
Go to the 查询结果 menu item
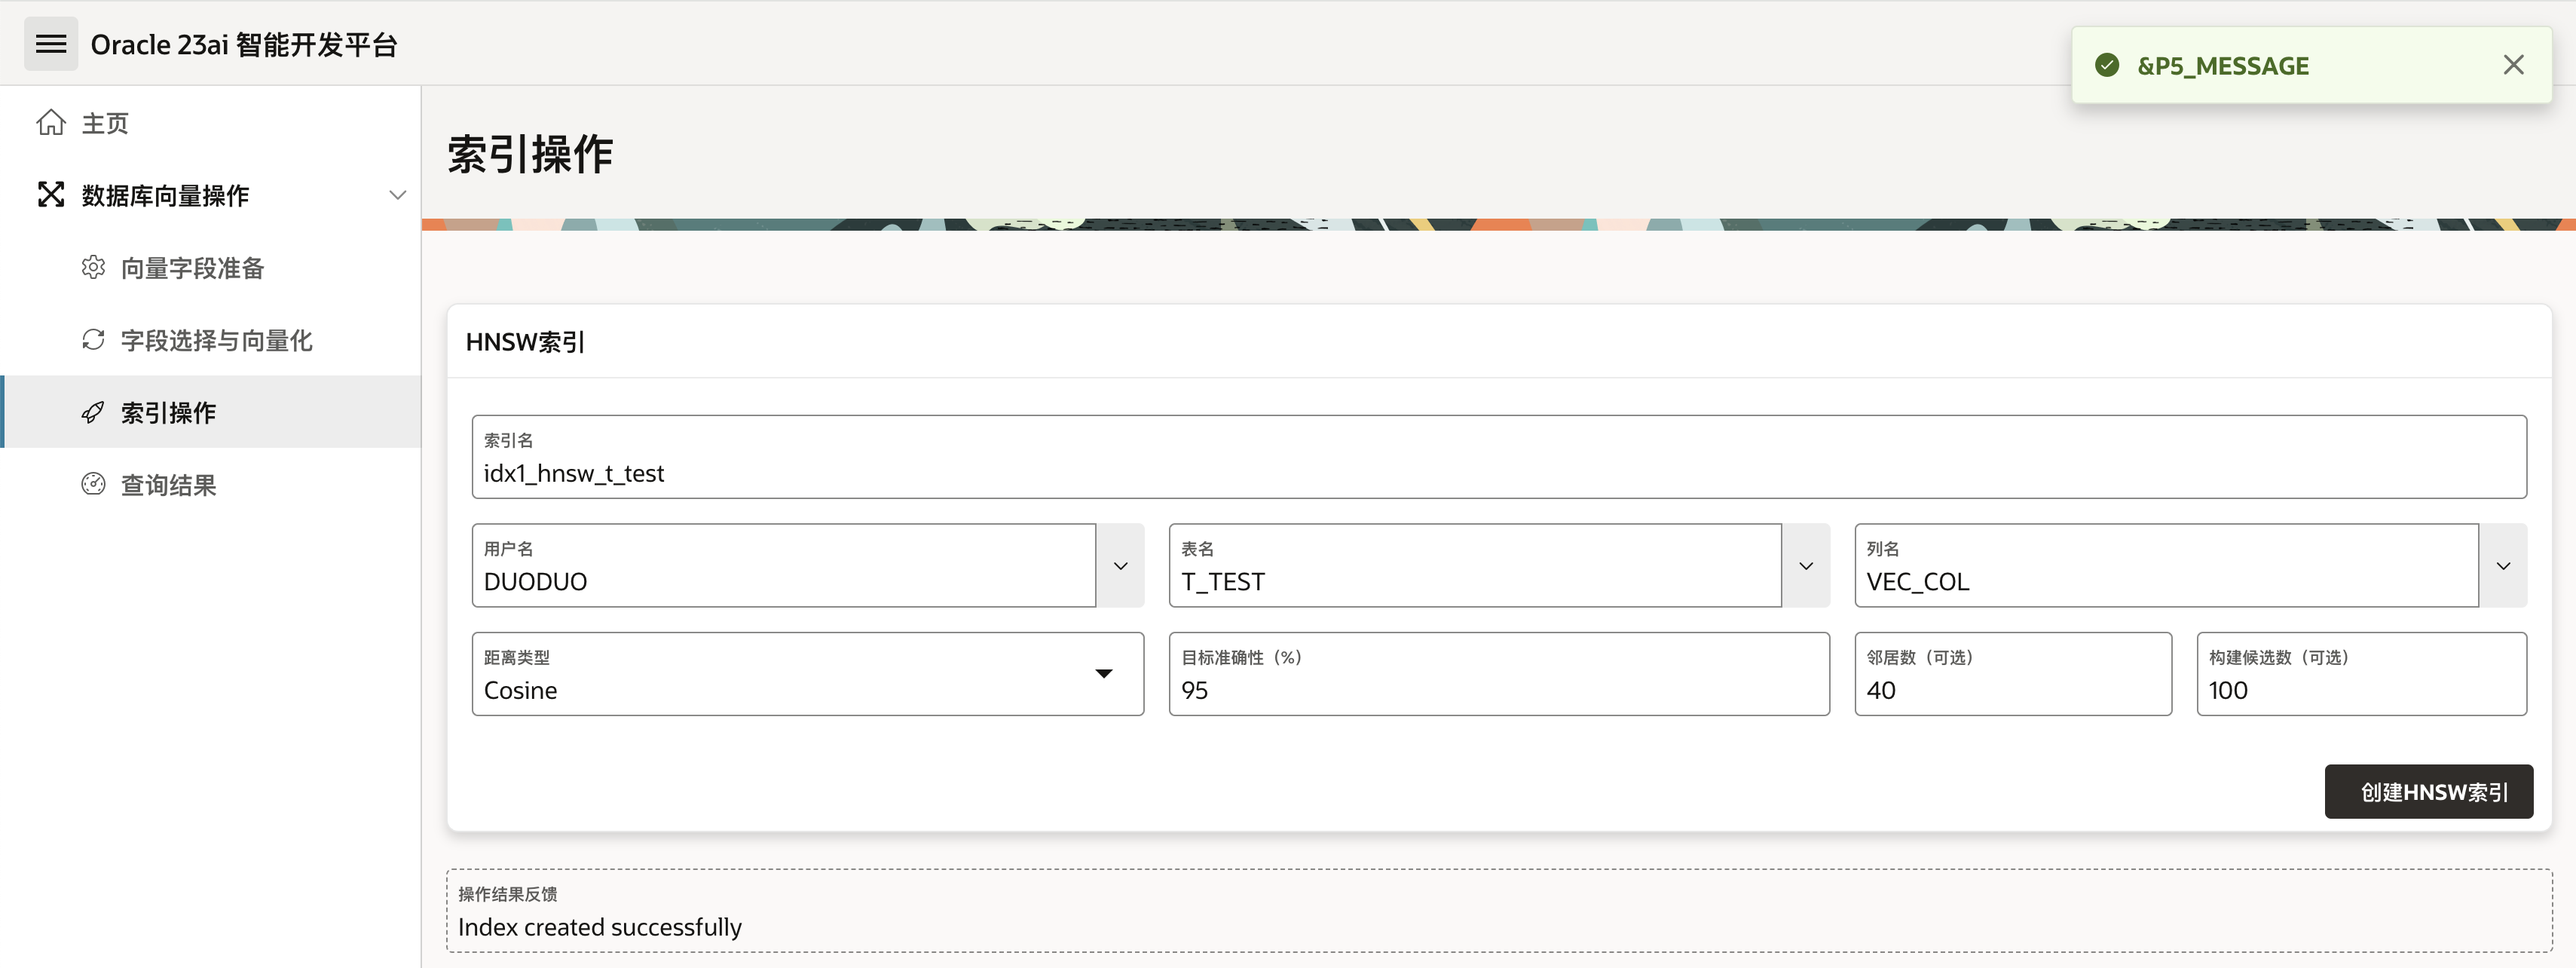168,485
